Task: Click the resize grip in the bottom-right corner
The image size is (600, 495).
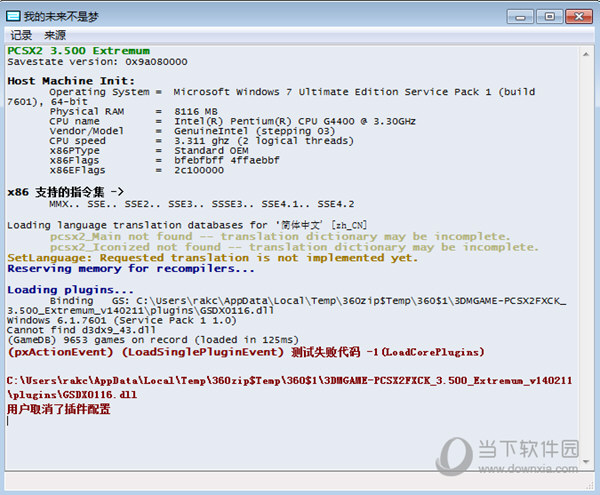Action: point(590,486)
